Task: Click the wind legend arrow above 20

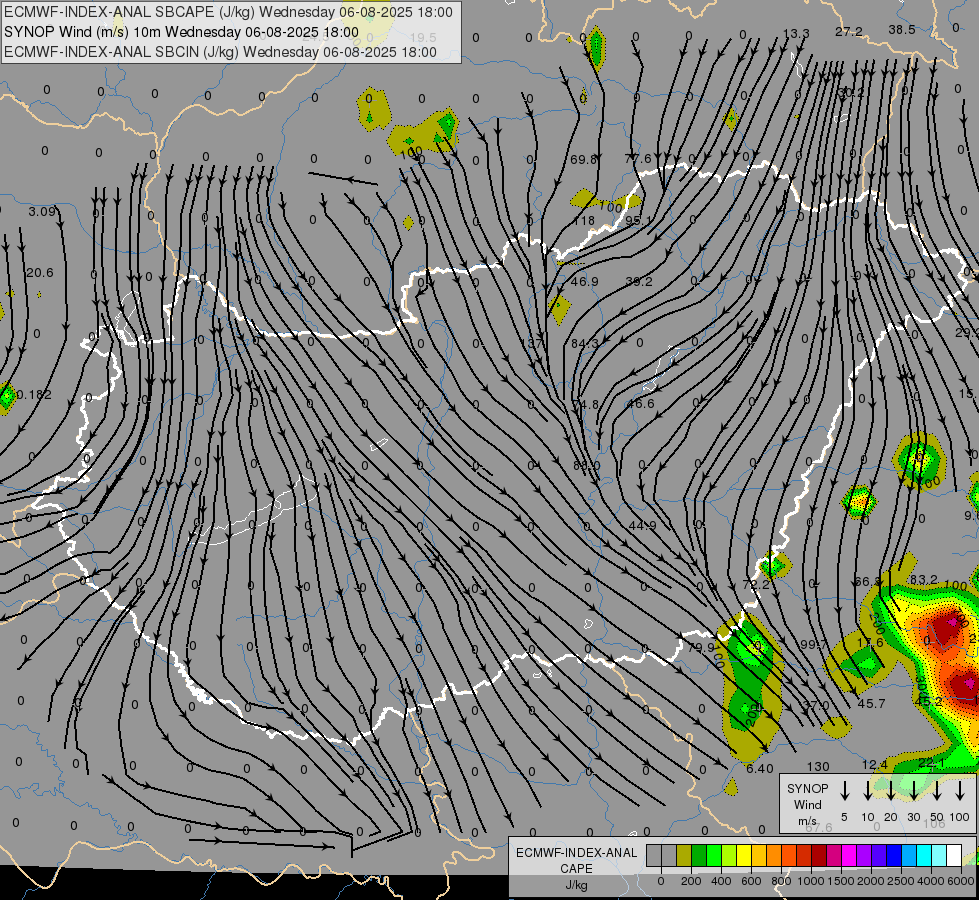Action: 890,791
